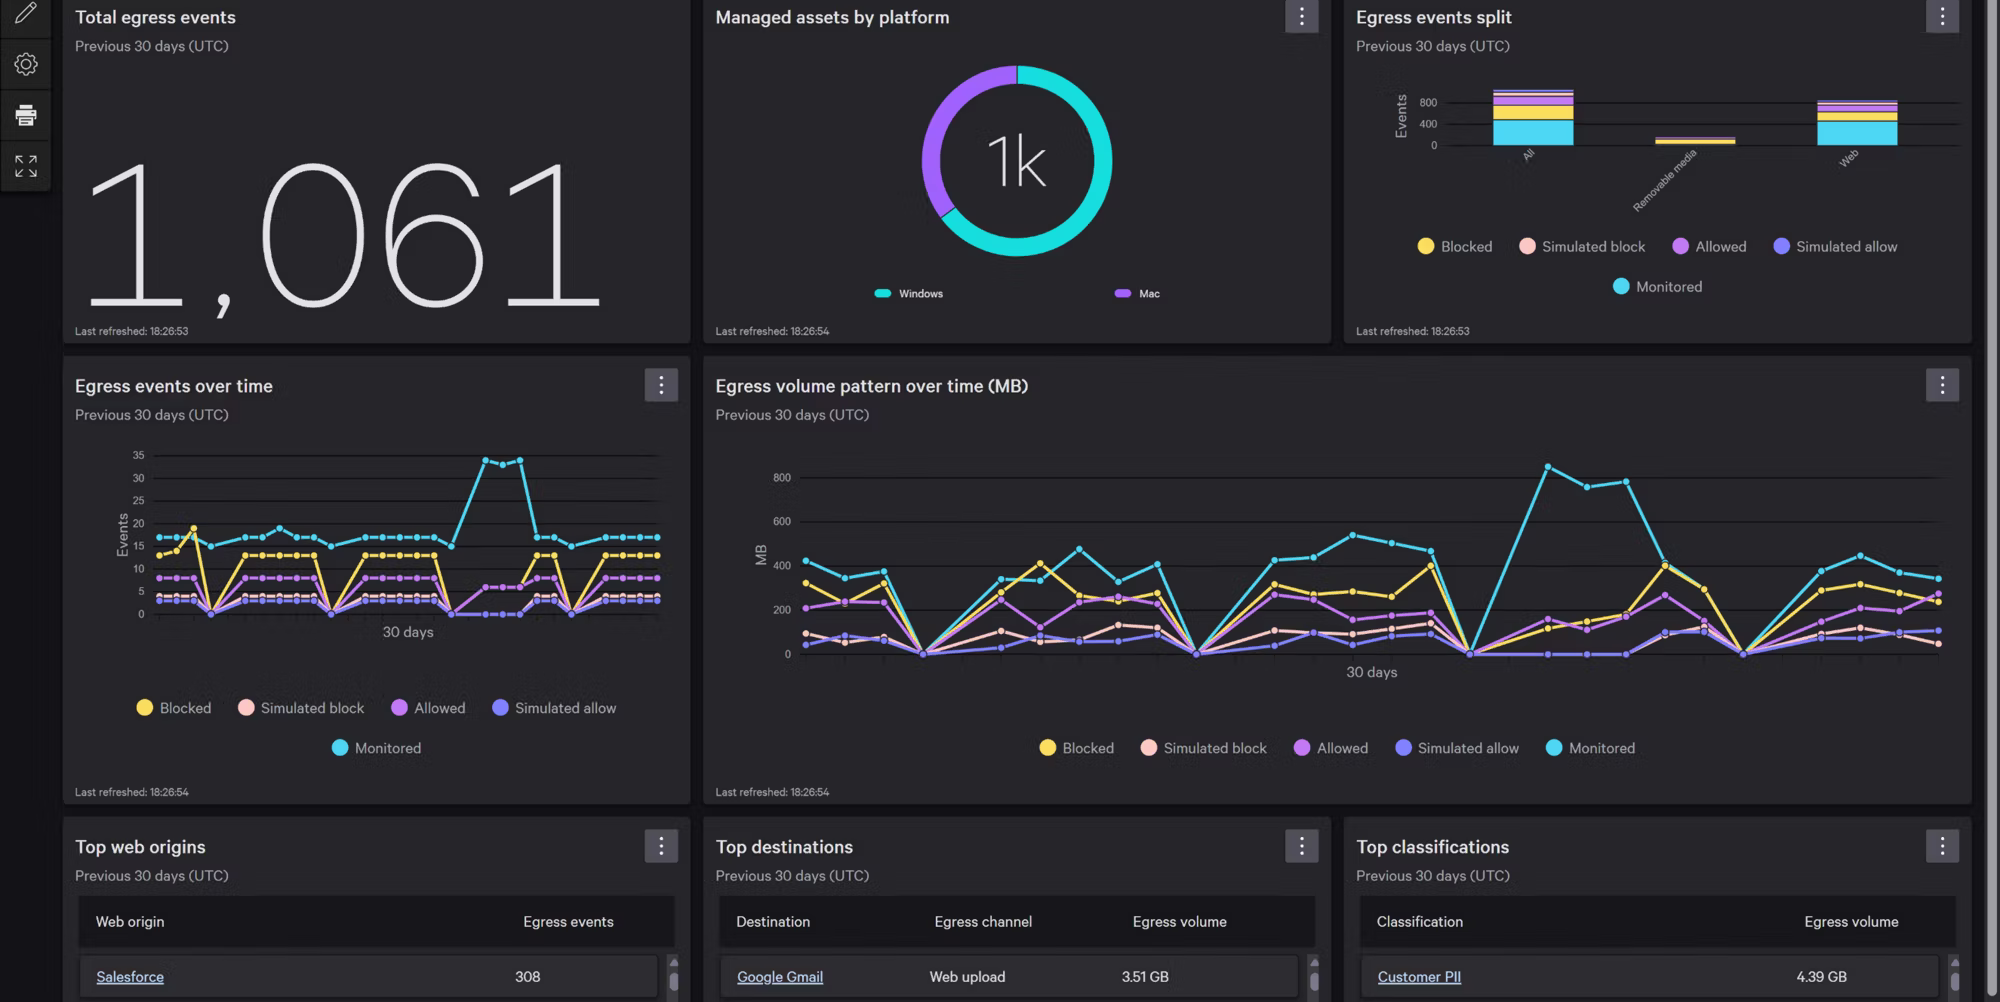This screenshot has width=2000, height=1002.
Task: Open Top web origins three-dot menu
Action: pos(660,847)
